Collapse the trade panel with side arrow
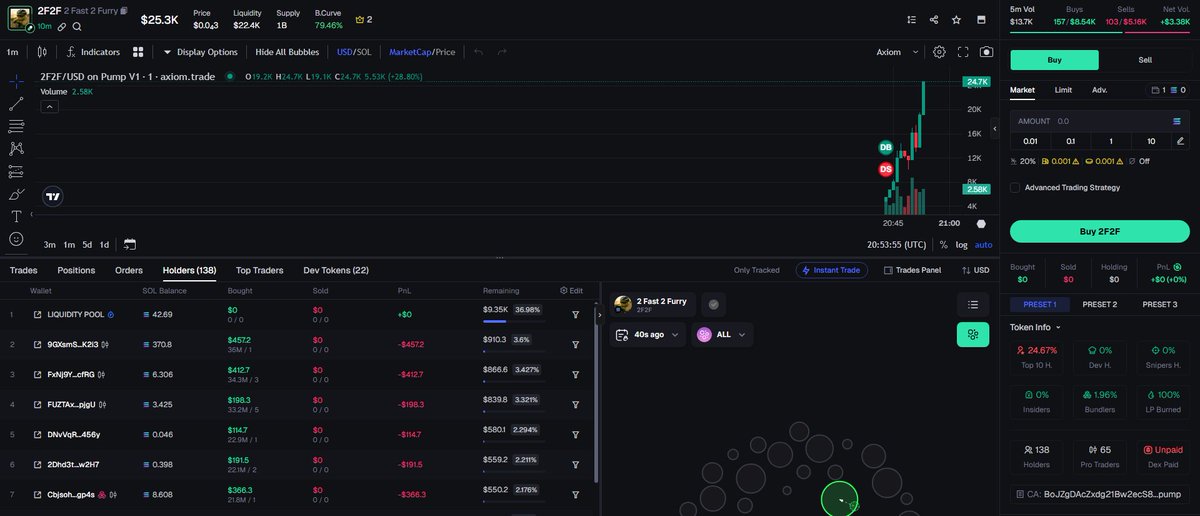 click(x=994, y=129)
